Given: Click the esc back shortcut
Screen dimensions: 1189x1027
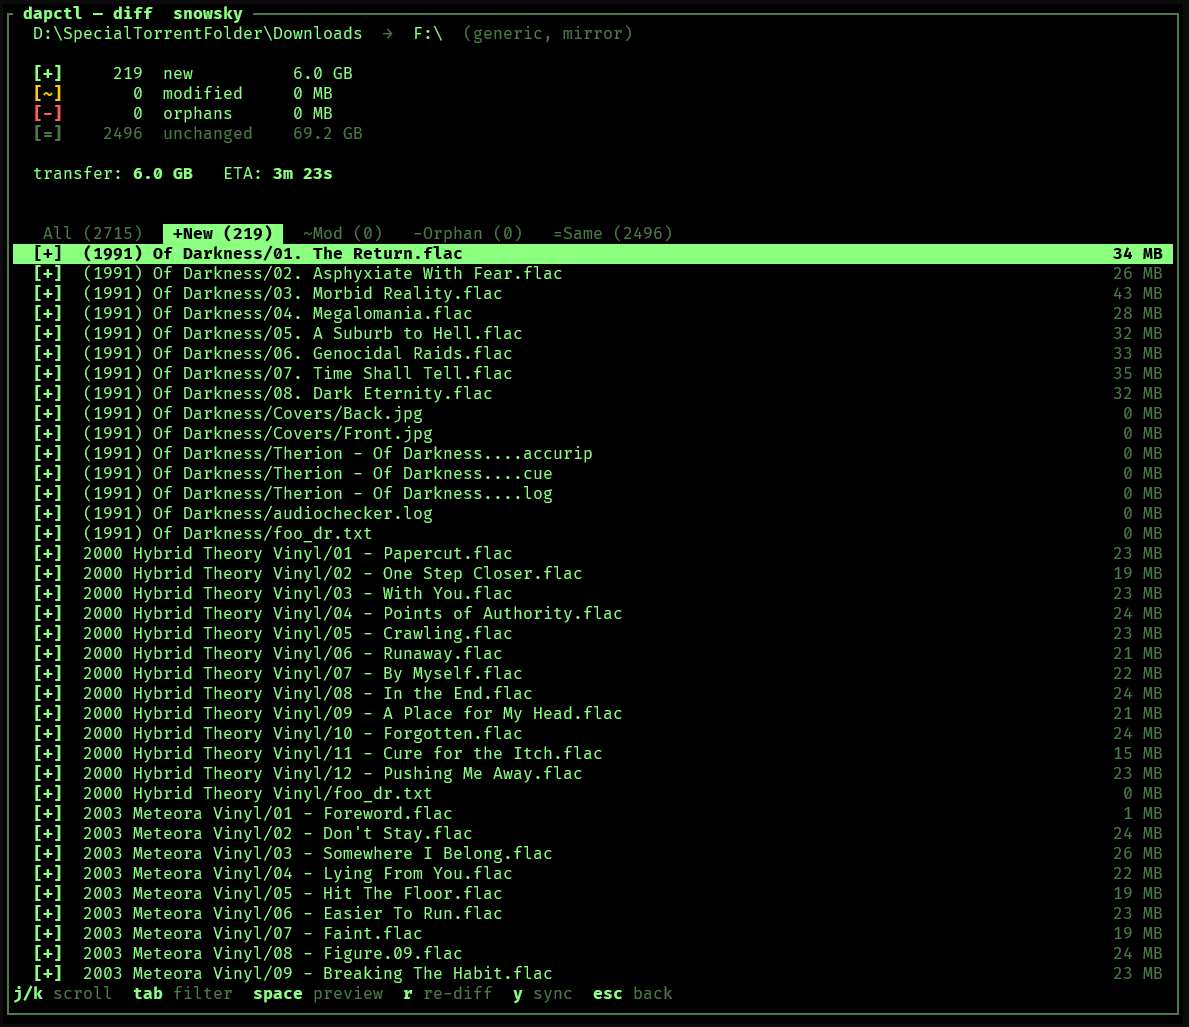Looking at the screenshot, I should click(632, 994).
